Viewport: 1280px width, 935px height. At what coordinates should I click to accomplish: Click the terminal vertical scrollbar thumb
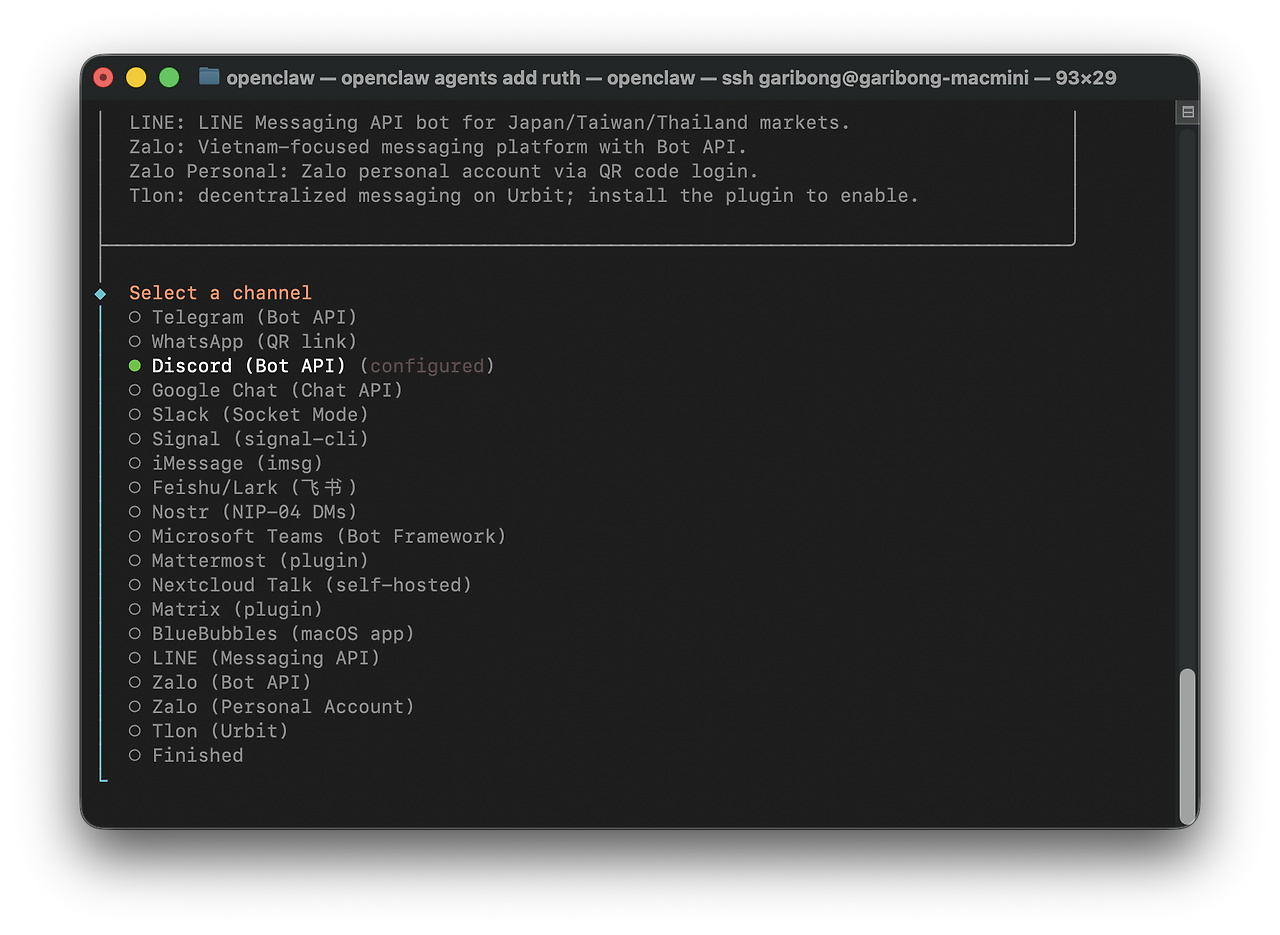tap(1187, 745)
